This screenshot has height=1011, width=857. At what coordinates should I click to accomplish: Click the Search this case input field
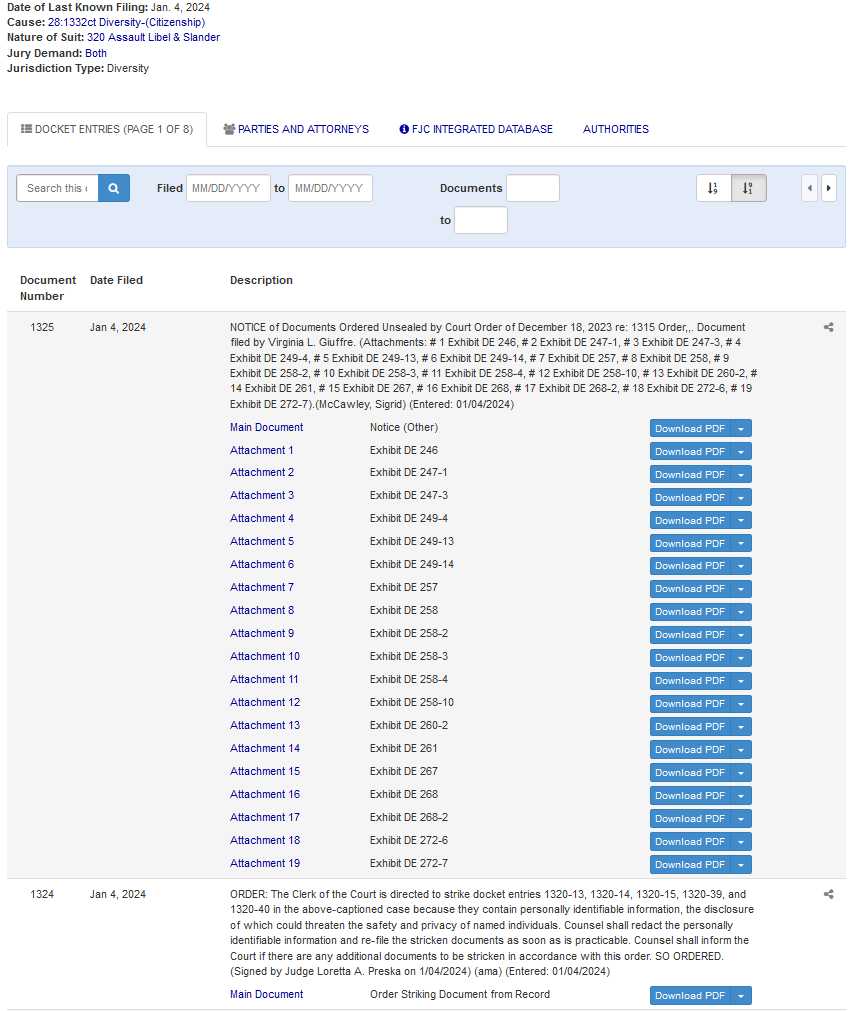(57, 188)
